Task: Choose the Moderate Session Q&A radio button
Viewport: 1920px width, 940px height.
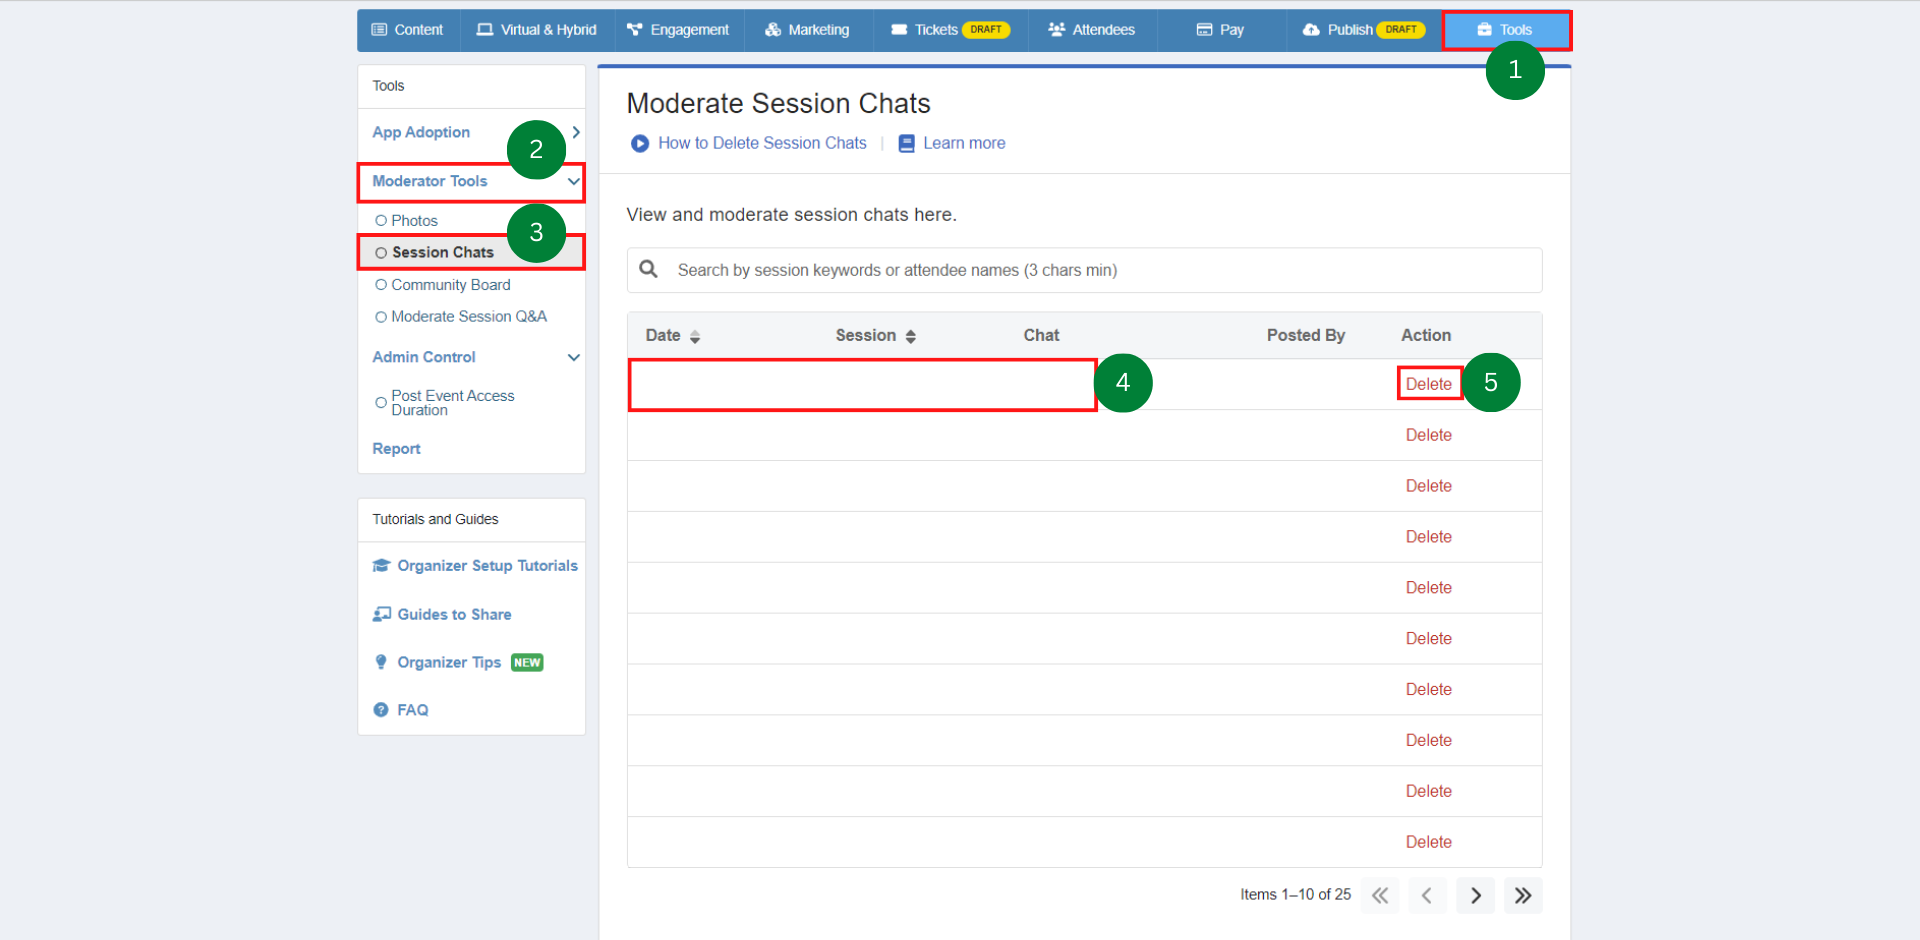Action: (381, 316)
